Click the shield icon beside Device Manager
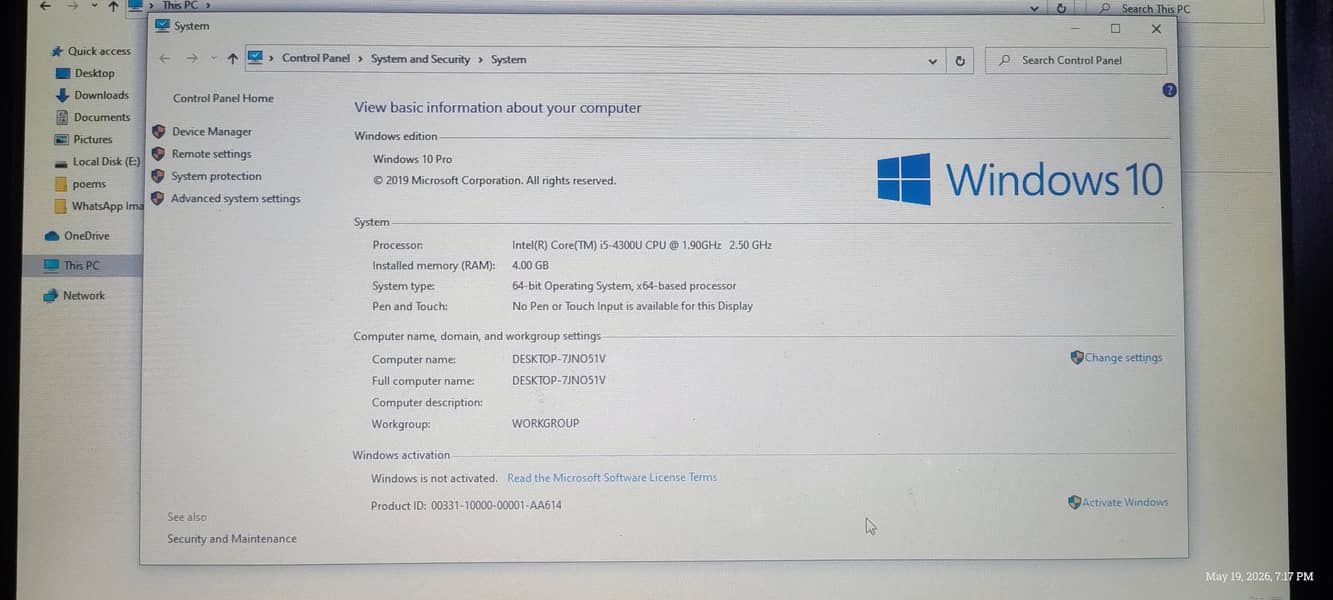The width and height of the screenshot is (1333, 600). point(158,132)
